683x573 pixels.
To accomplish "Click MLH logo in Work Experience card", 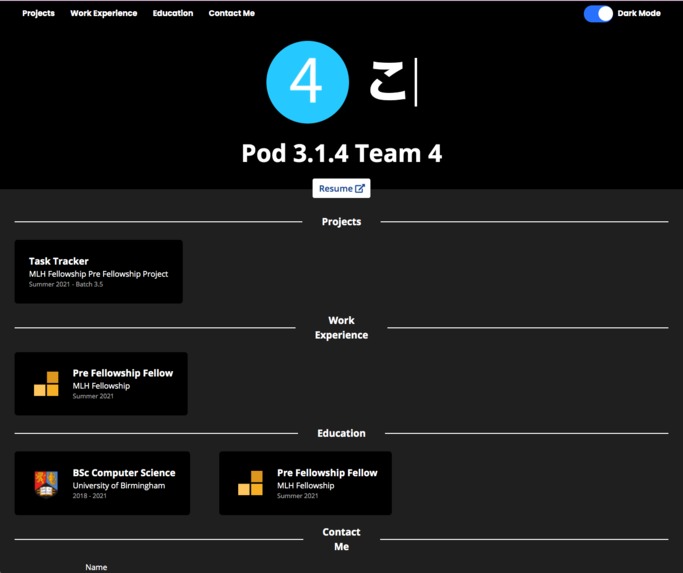I will [46, 383].
